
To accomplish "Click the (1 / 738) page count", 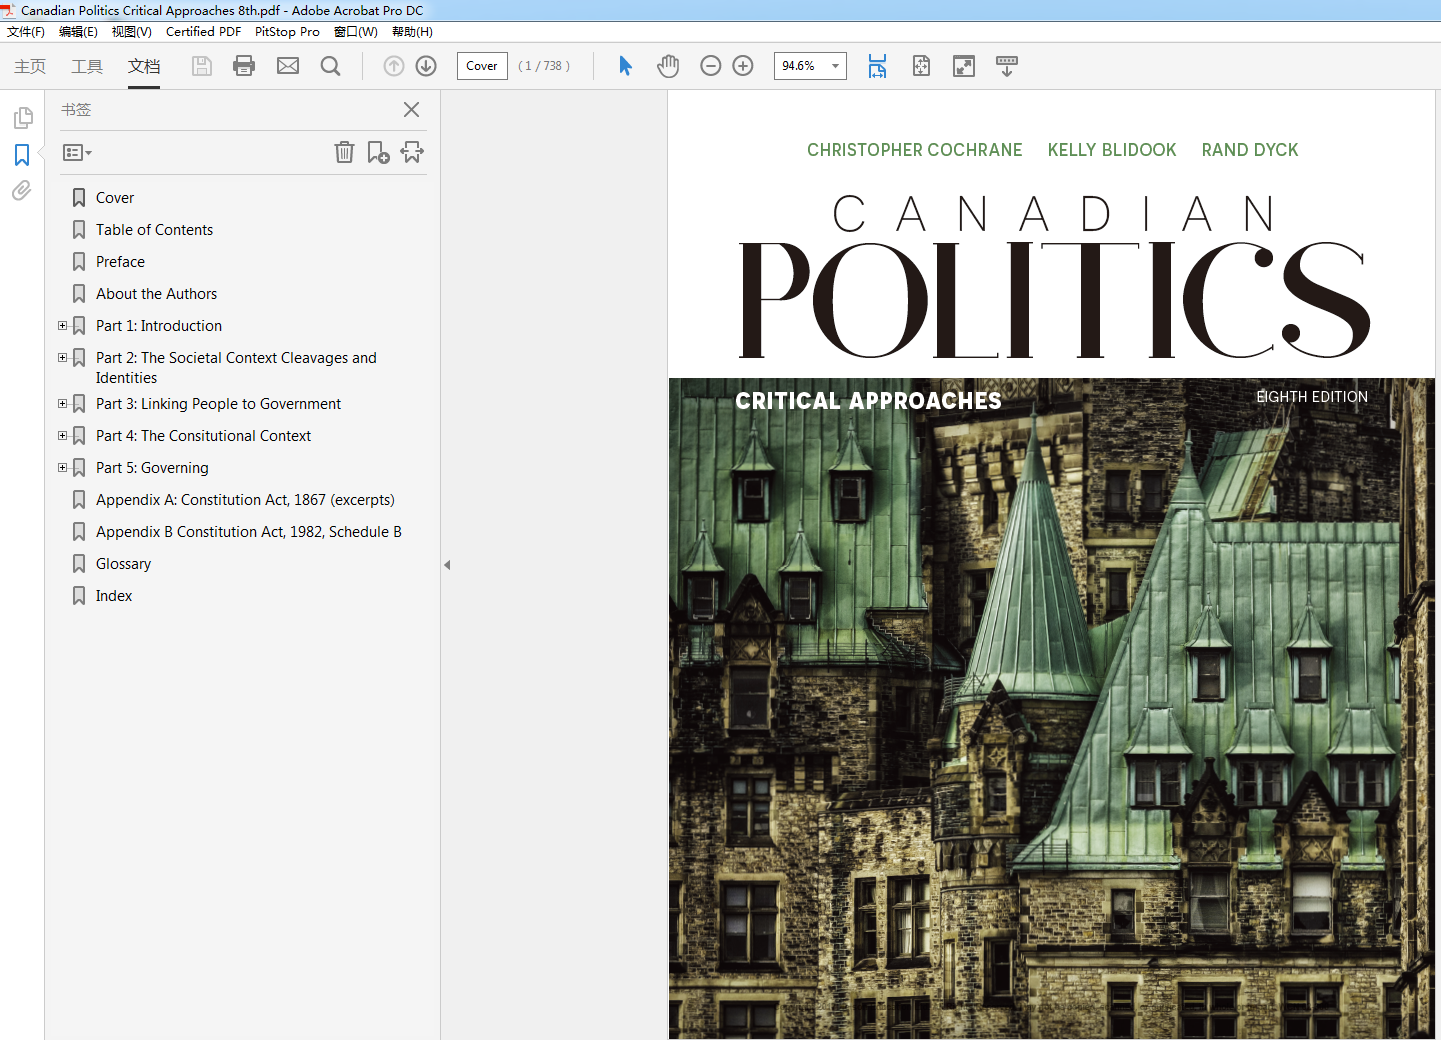I will [544, 66].
